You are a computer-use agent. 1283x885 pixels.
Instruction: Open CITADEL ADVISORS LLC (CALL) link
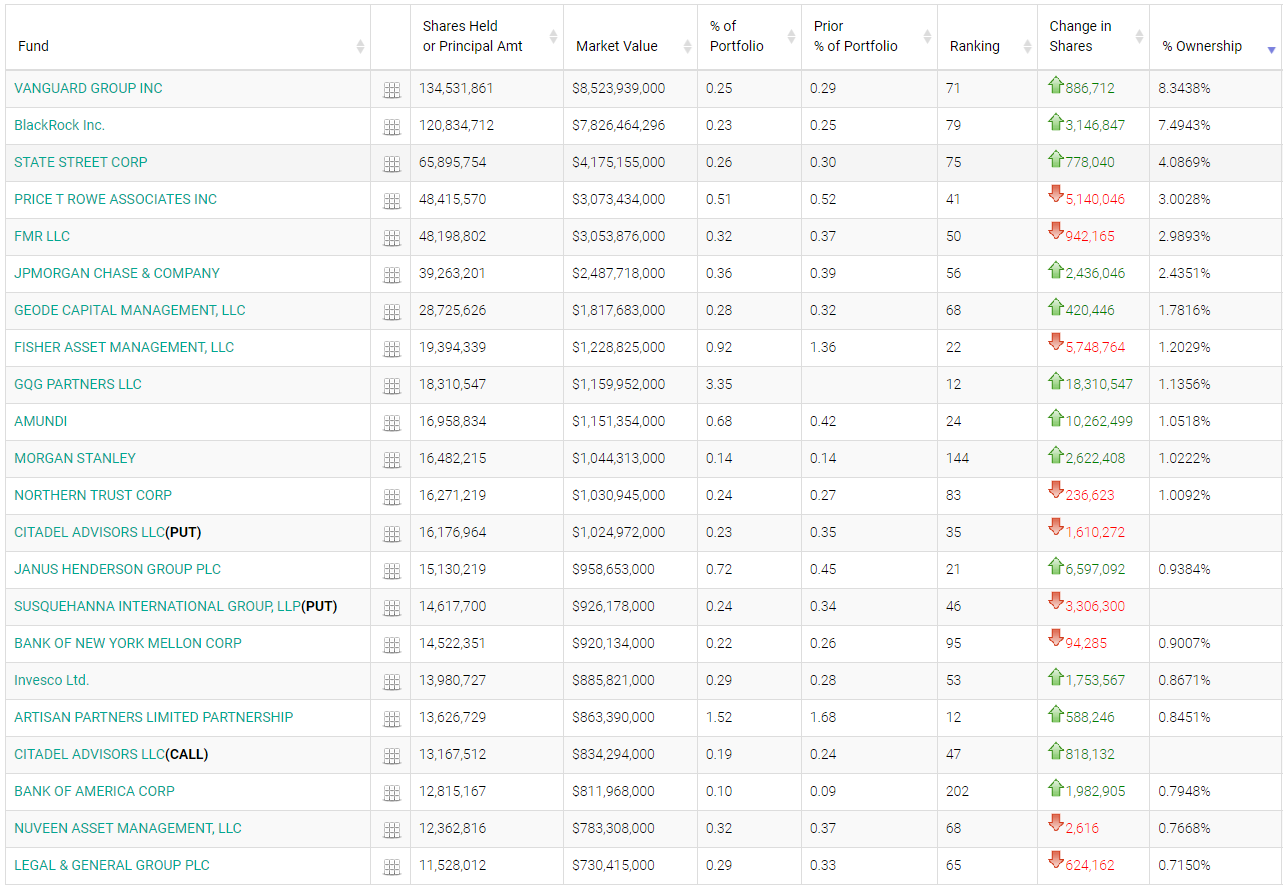pos(89,754)
